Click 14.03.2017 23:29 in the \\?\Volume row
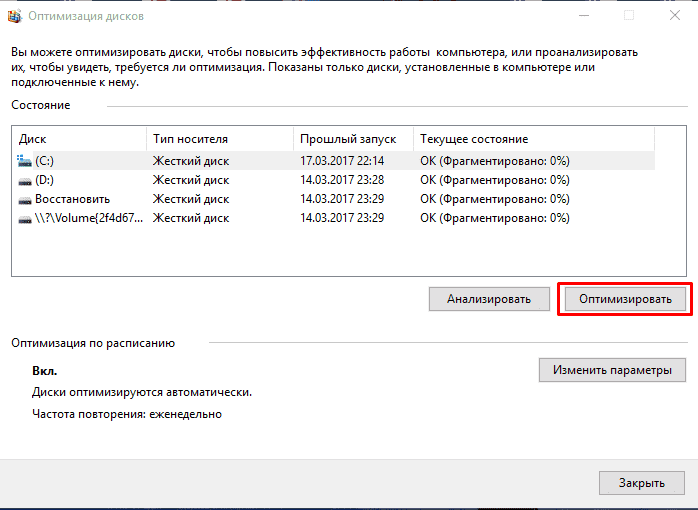The image size is (698, 510). pos(342,218)
